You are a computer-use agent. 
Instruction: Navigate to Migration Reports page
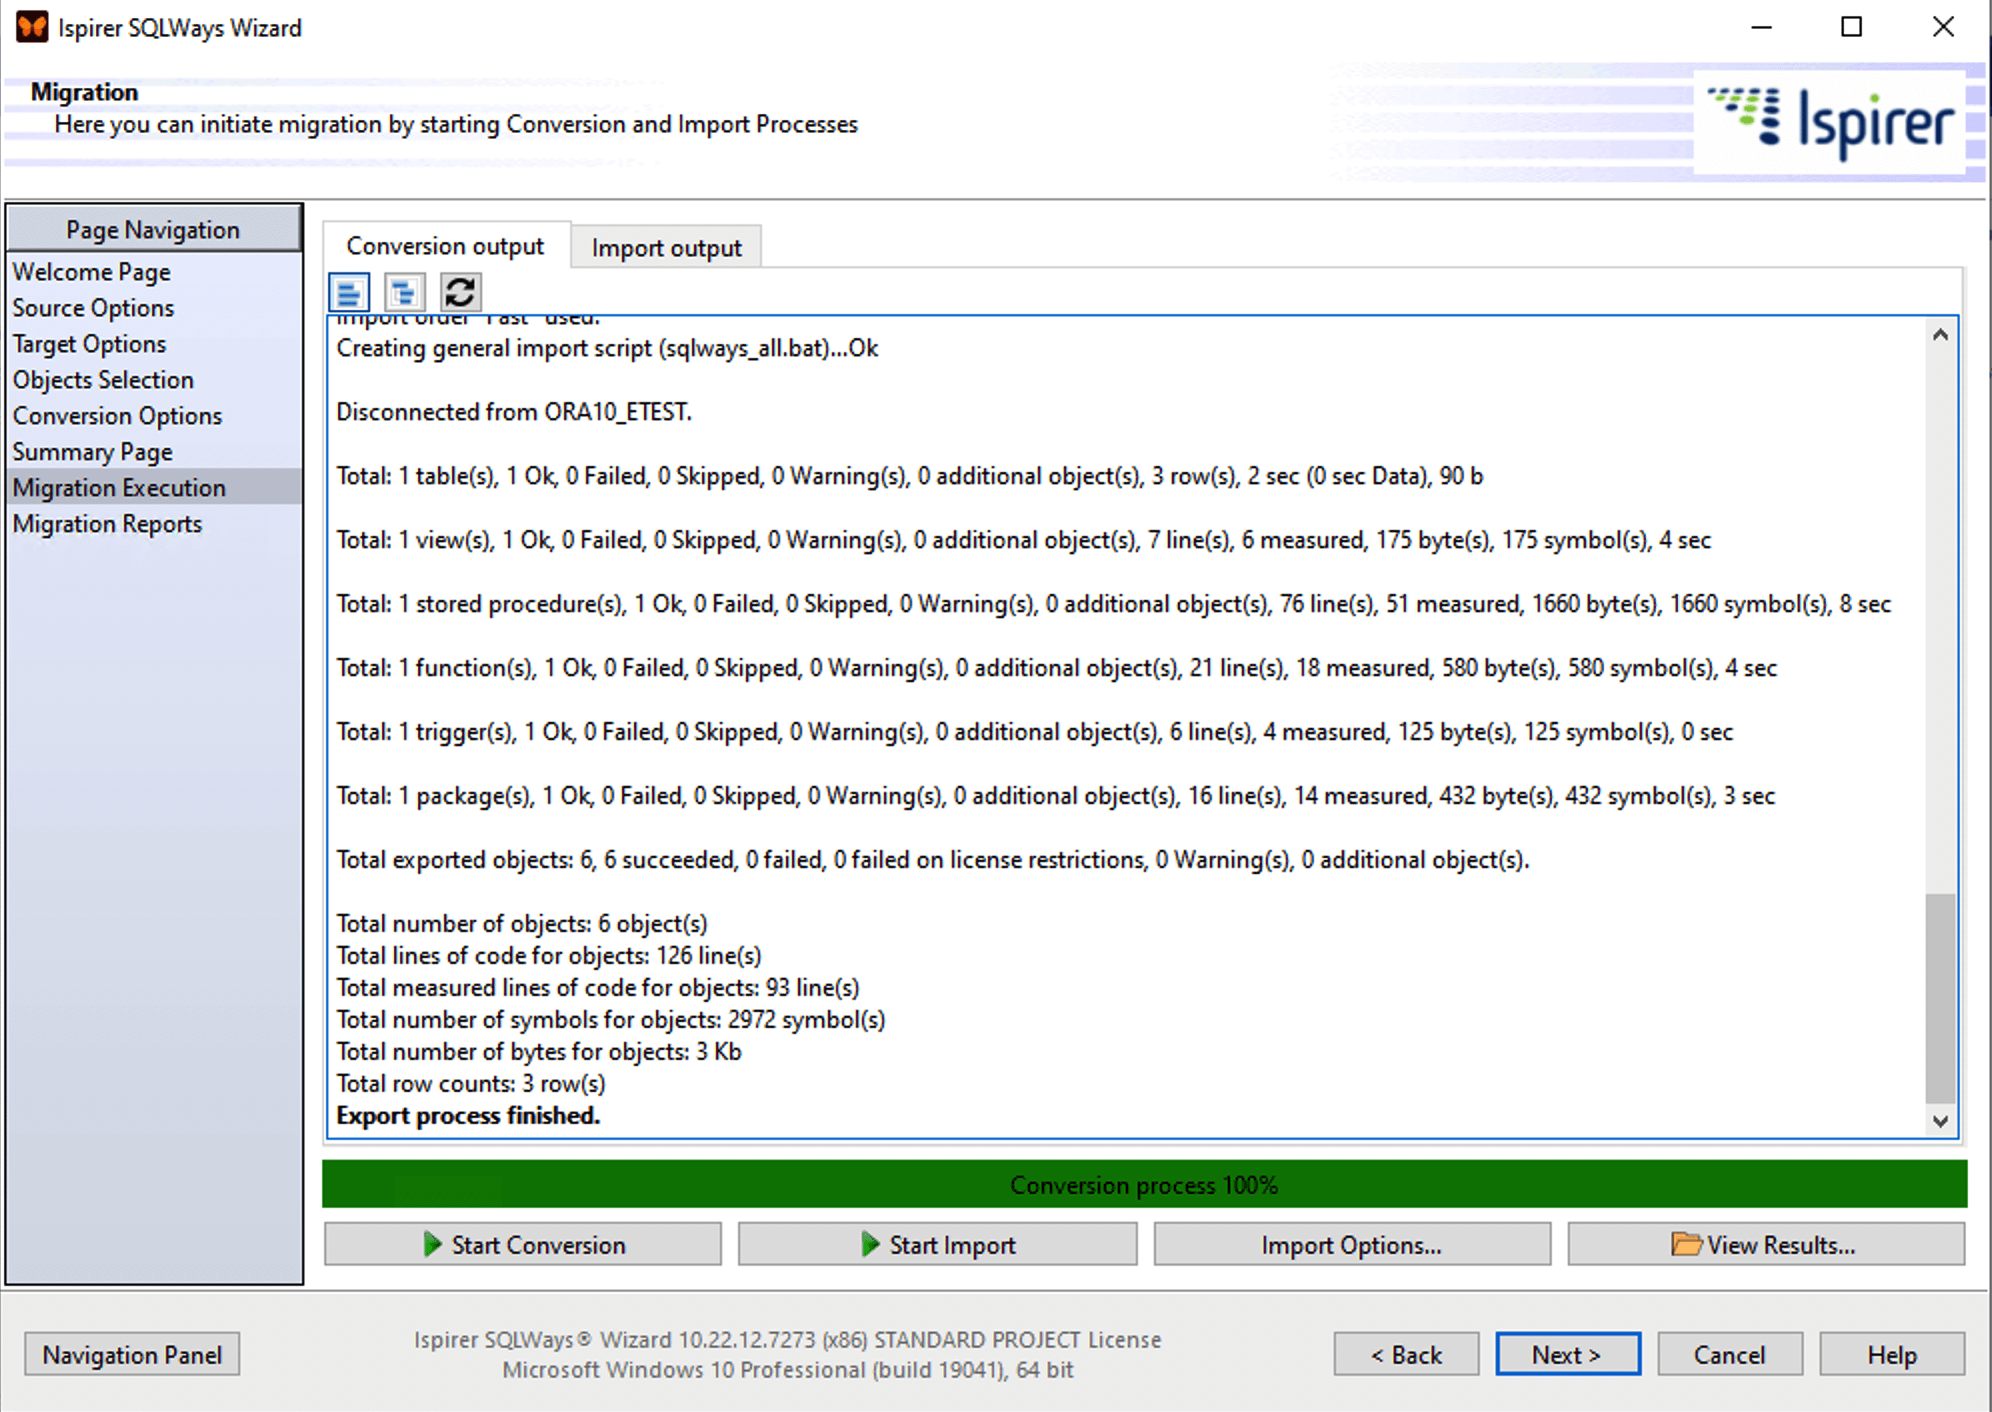click(x=107, y=524)
